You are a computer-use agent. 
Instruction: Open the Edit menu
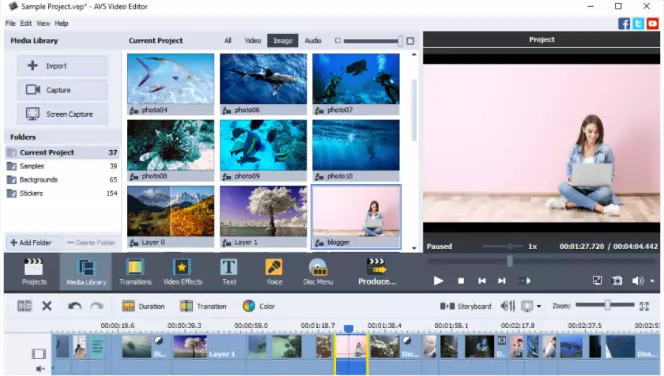tap(26, 23)
